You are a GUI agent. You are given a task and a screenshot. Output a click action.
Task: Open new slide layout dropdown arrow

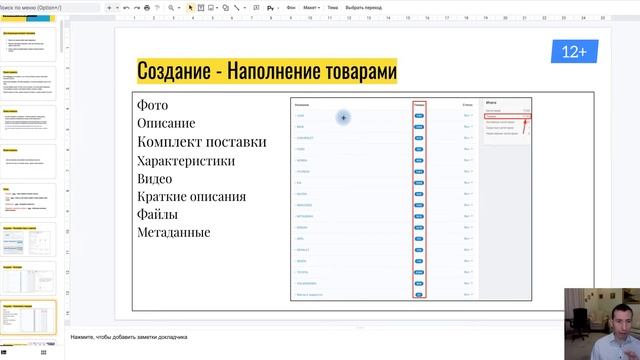pos(117,8)
